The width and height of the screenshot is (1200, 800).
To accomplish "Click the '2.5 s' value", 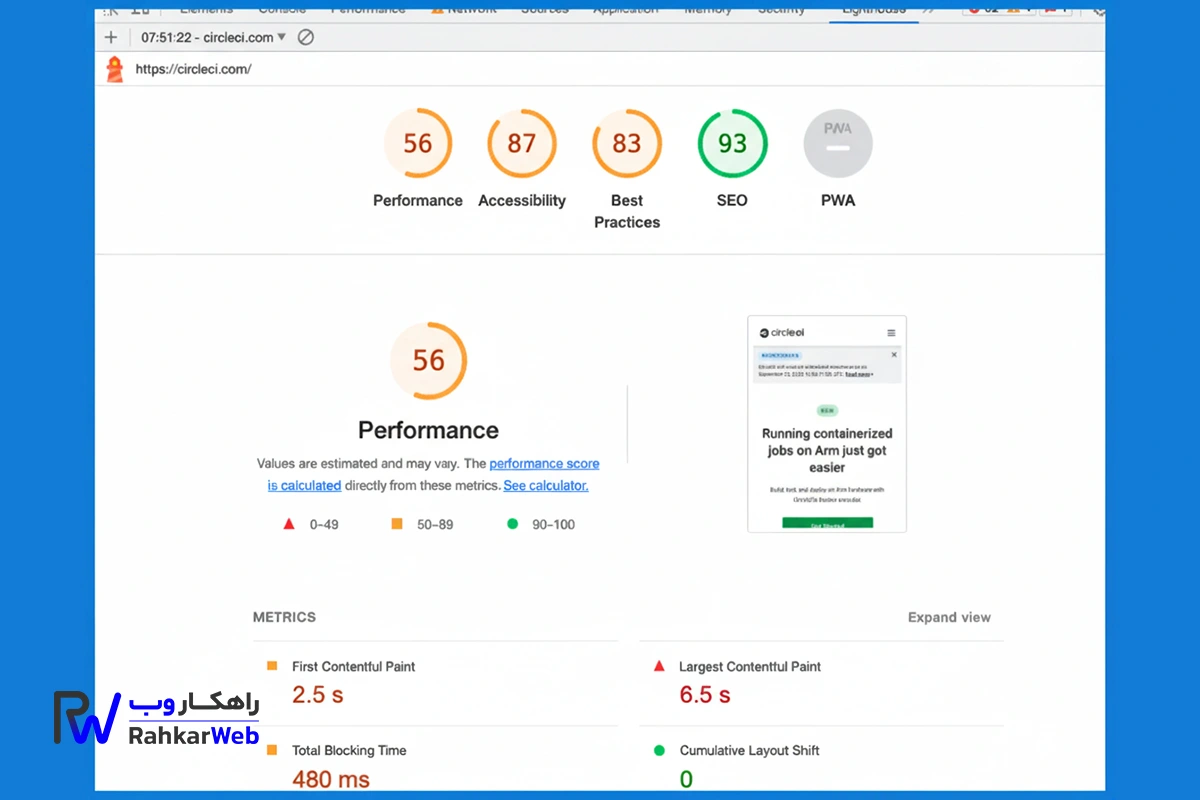I will [x=317, y=694].
